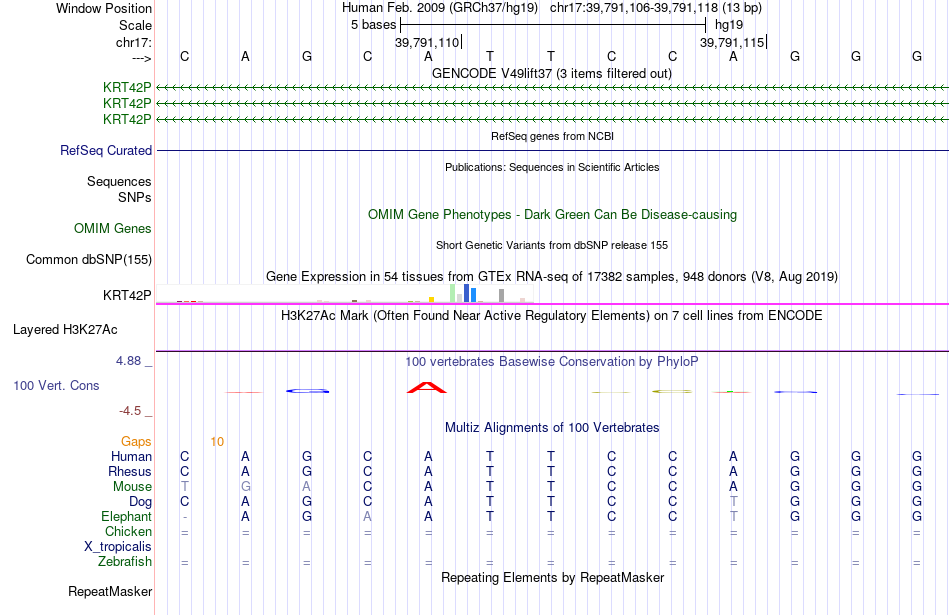The height and width of the screenshot is (615, 950).
Task: Click the blue G logo in the PhyloP track
Action: [308, 391]
